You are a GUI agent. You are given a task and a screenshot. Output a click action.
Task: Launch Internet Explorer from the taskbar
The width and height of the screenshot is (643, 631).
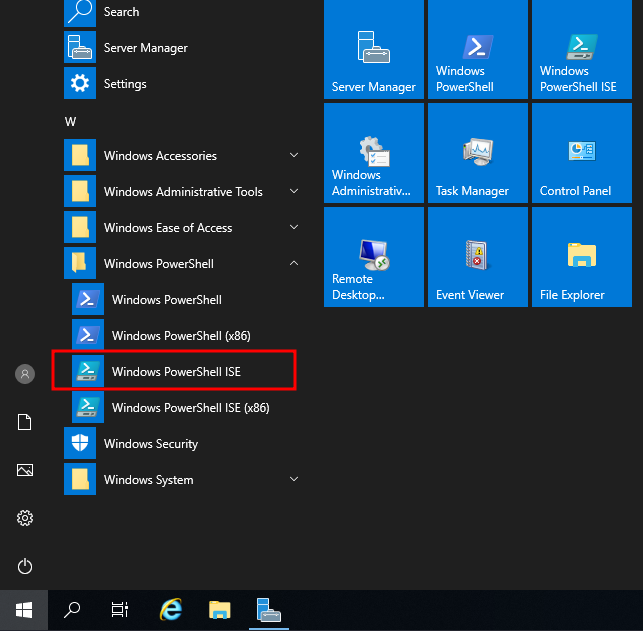(171, 610)
